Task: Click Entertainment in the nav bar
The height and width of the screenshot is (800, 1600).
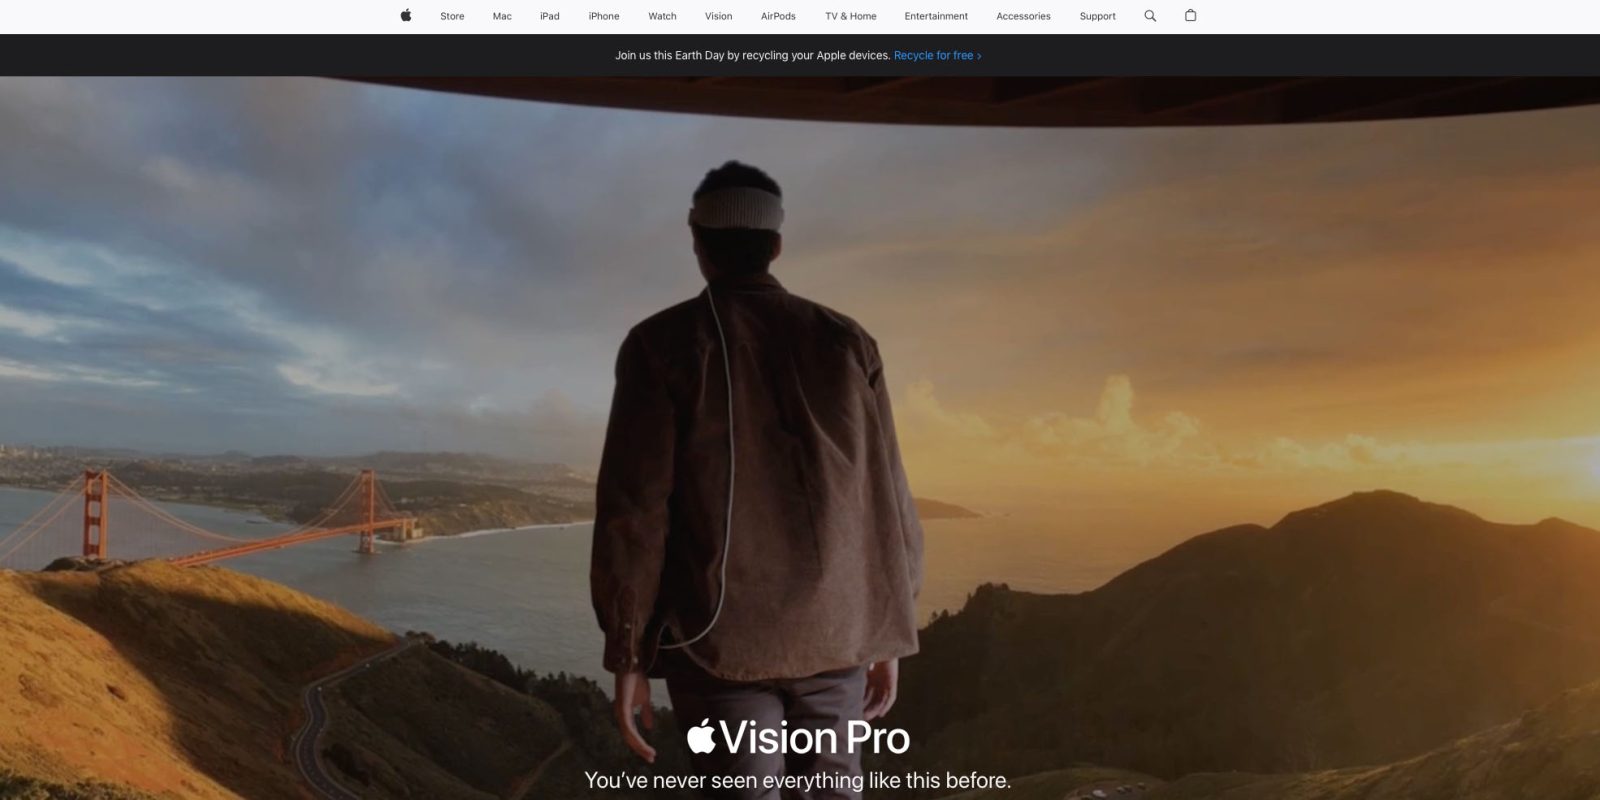Action: point(936,16)
